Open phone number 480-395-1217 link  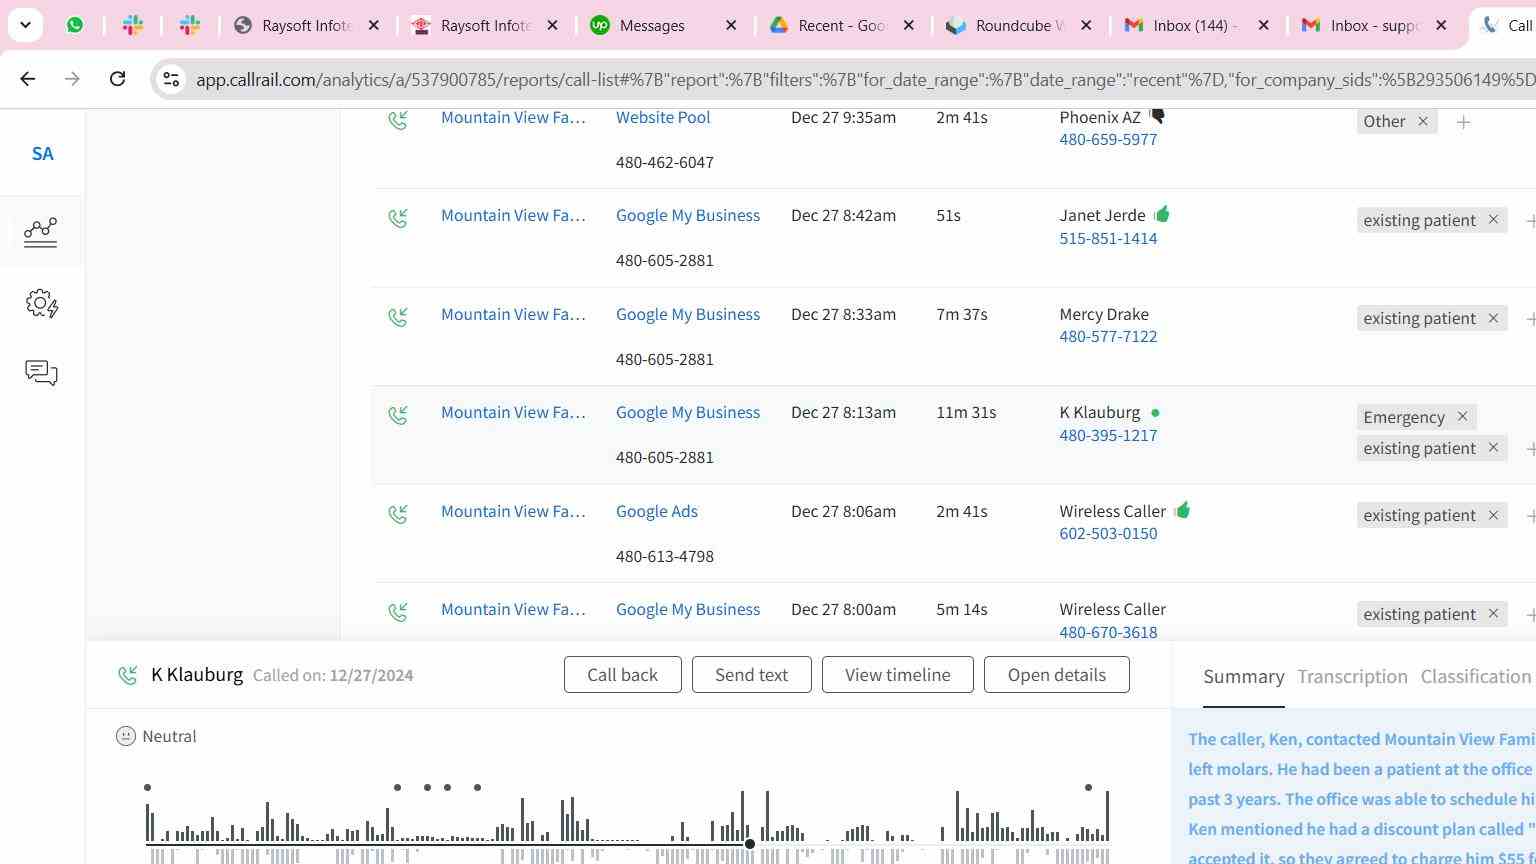point(1108,435)
